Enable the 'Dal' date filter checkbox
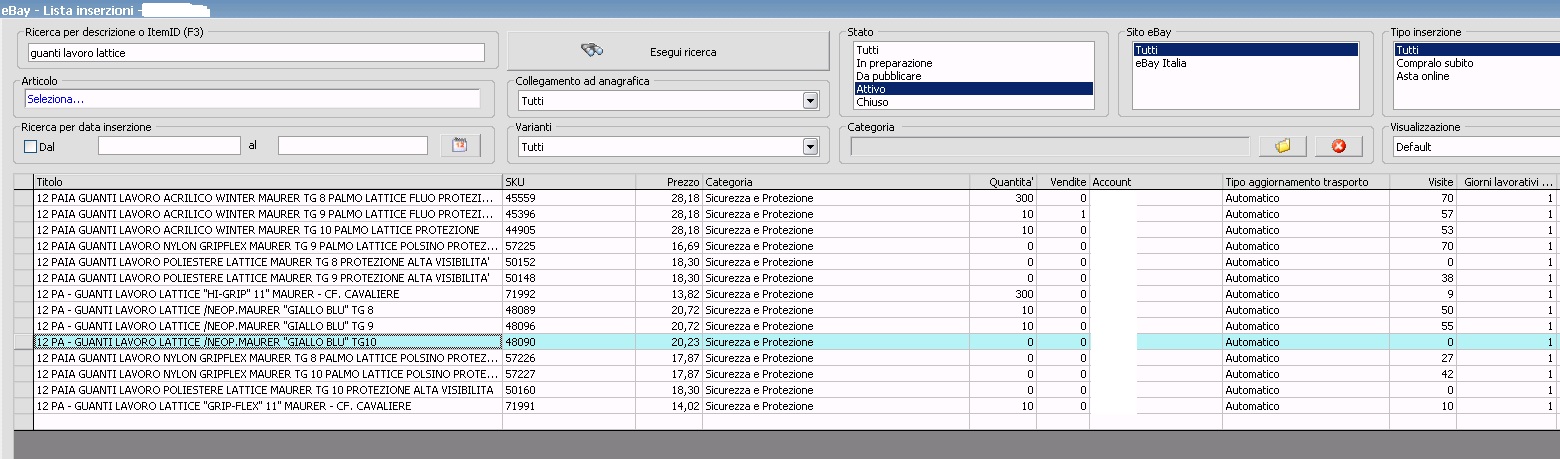Image resolution: width=1560 pixels, height=459 pixels. click(30, 147)
